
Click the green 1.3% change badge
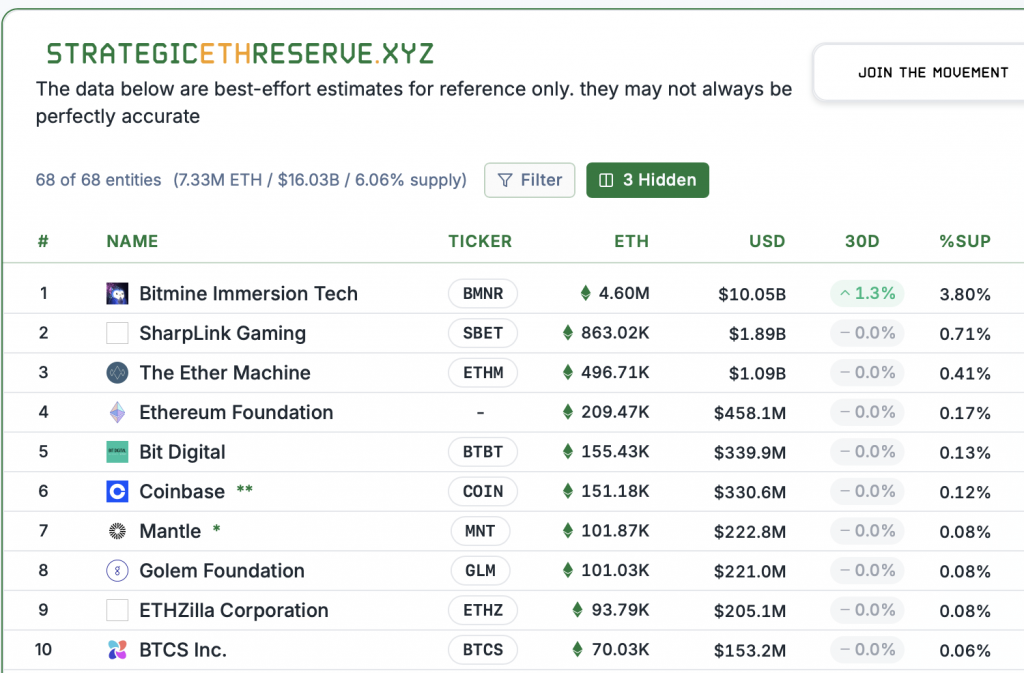point(867,294)
